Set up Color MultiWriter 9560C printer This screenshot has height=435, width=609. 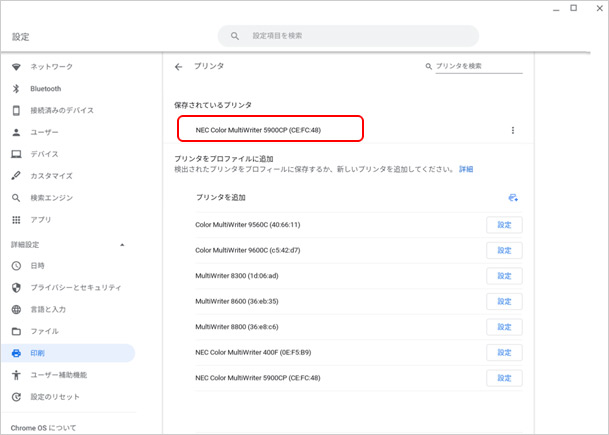(x=504, y=225)
